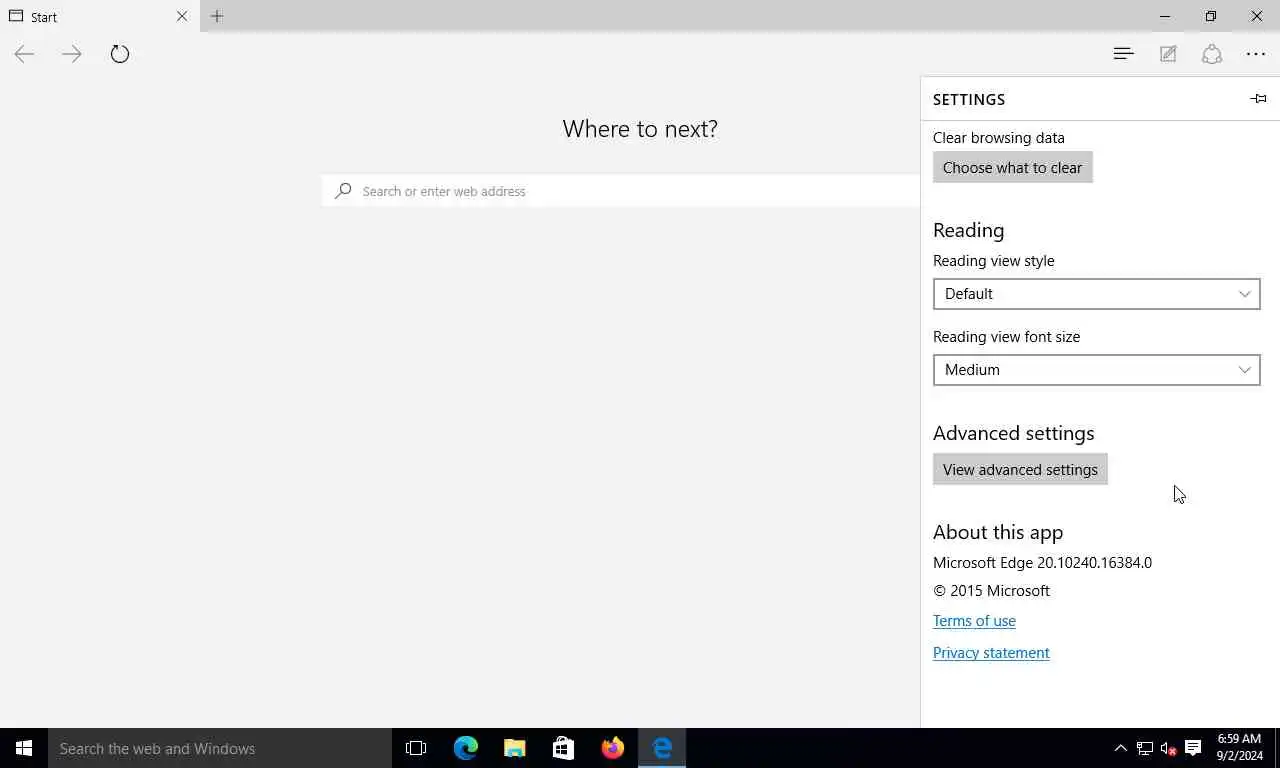Launch new Microsoft Edge from taskbar

466,748
